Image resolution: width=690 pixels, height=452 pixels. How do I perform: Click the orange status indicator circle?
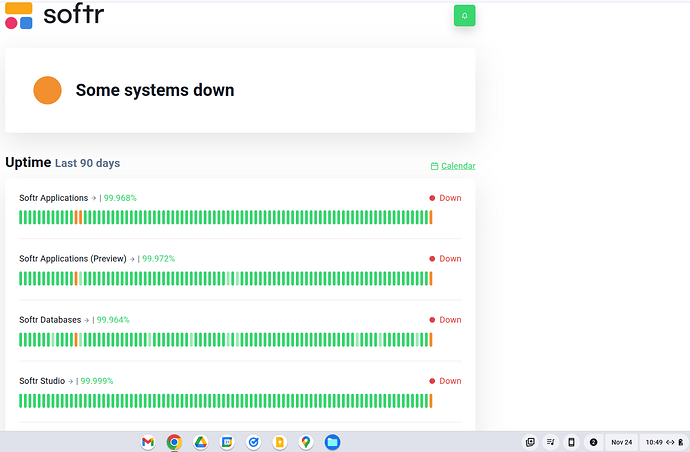tap(48, 90)
